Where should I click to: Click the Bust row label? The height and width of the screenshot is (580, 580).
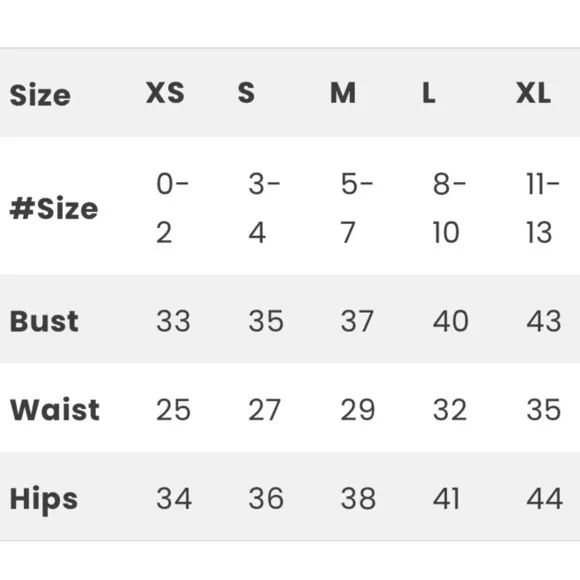pyautogui.click(x=44, y=321)
